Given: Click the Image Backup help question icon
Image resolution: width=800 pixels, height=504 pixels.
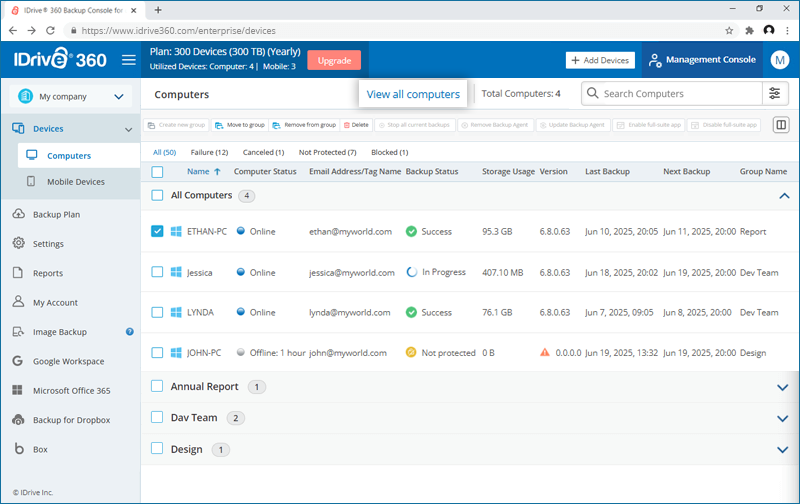Looking at the screenshot, I should tap(130, 332).
